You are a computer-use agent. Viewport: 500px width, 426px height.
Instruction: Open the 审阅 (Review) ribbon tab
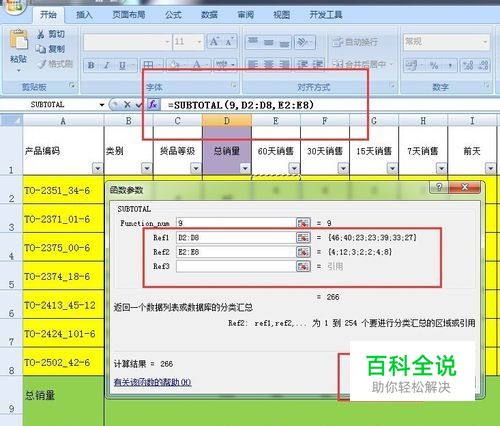tap(246, 15)
